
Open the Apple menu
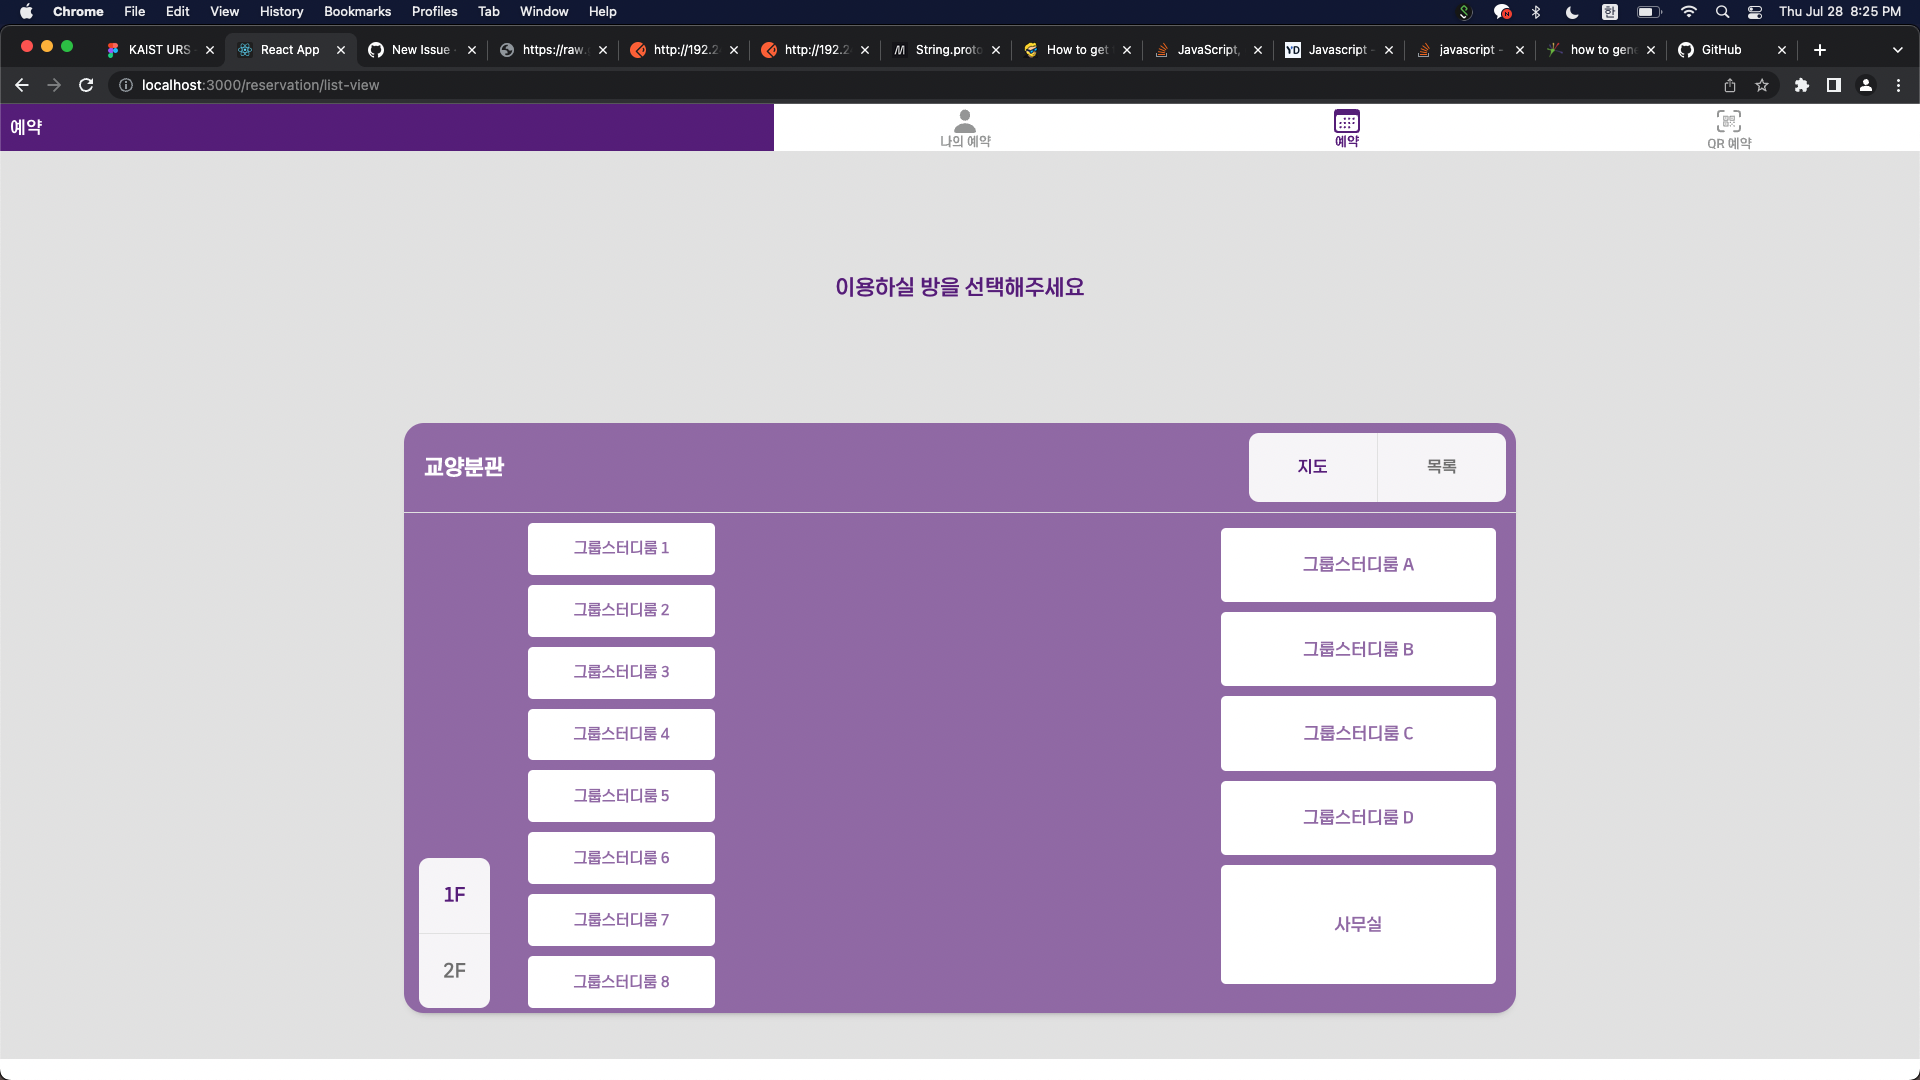26,12
